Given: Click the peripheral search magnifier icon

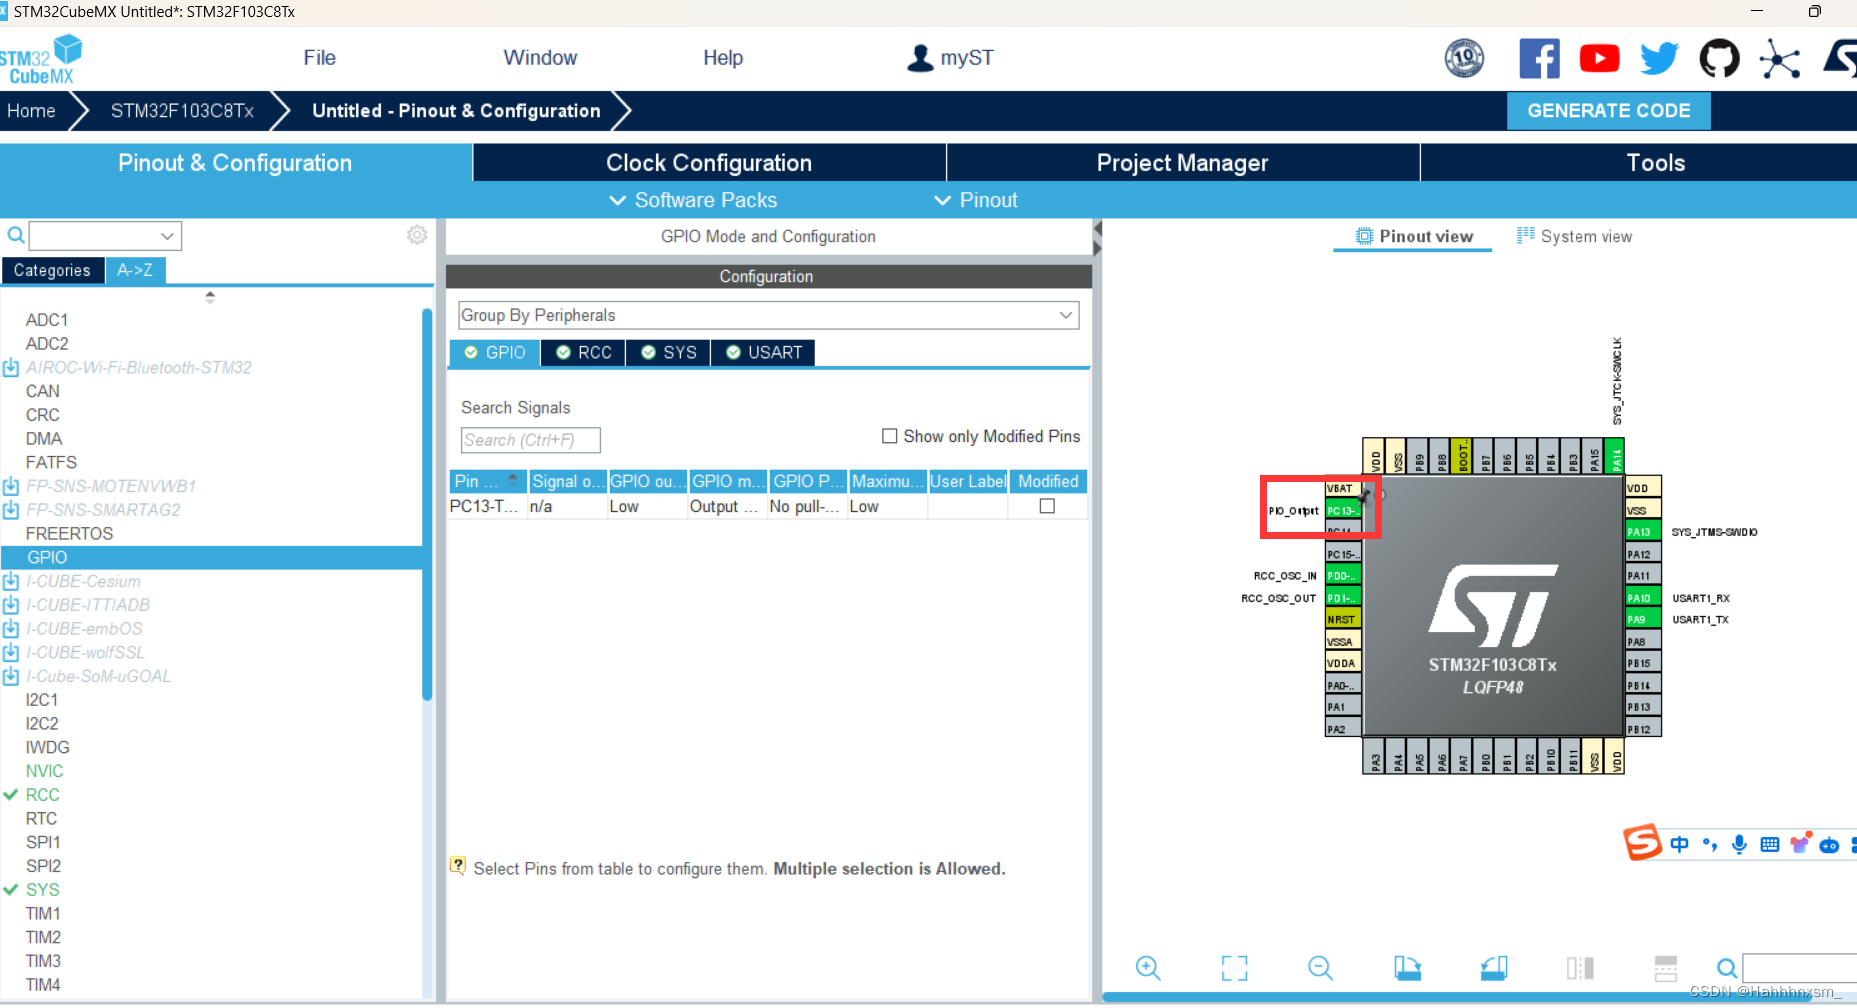Looking at the screenshot, I should tap(16, 236).
